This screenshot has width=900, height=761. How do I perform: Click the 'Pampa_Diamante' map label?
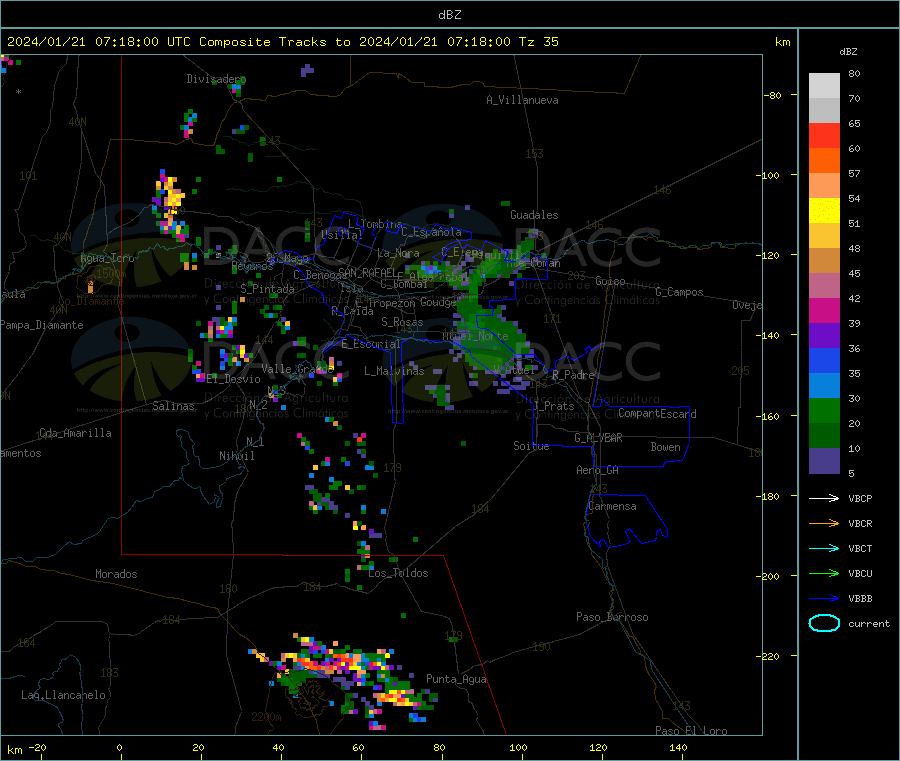[41, 325]
